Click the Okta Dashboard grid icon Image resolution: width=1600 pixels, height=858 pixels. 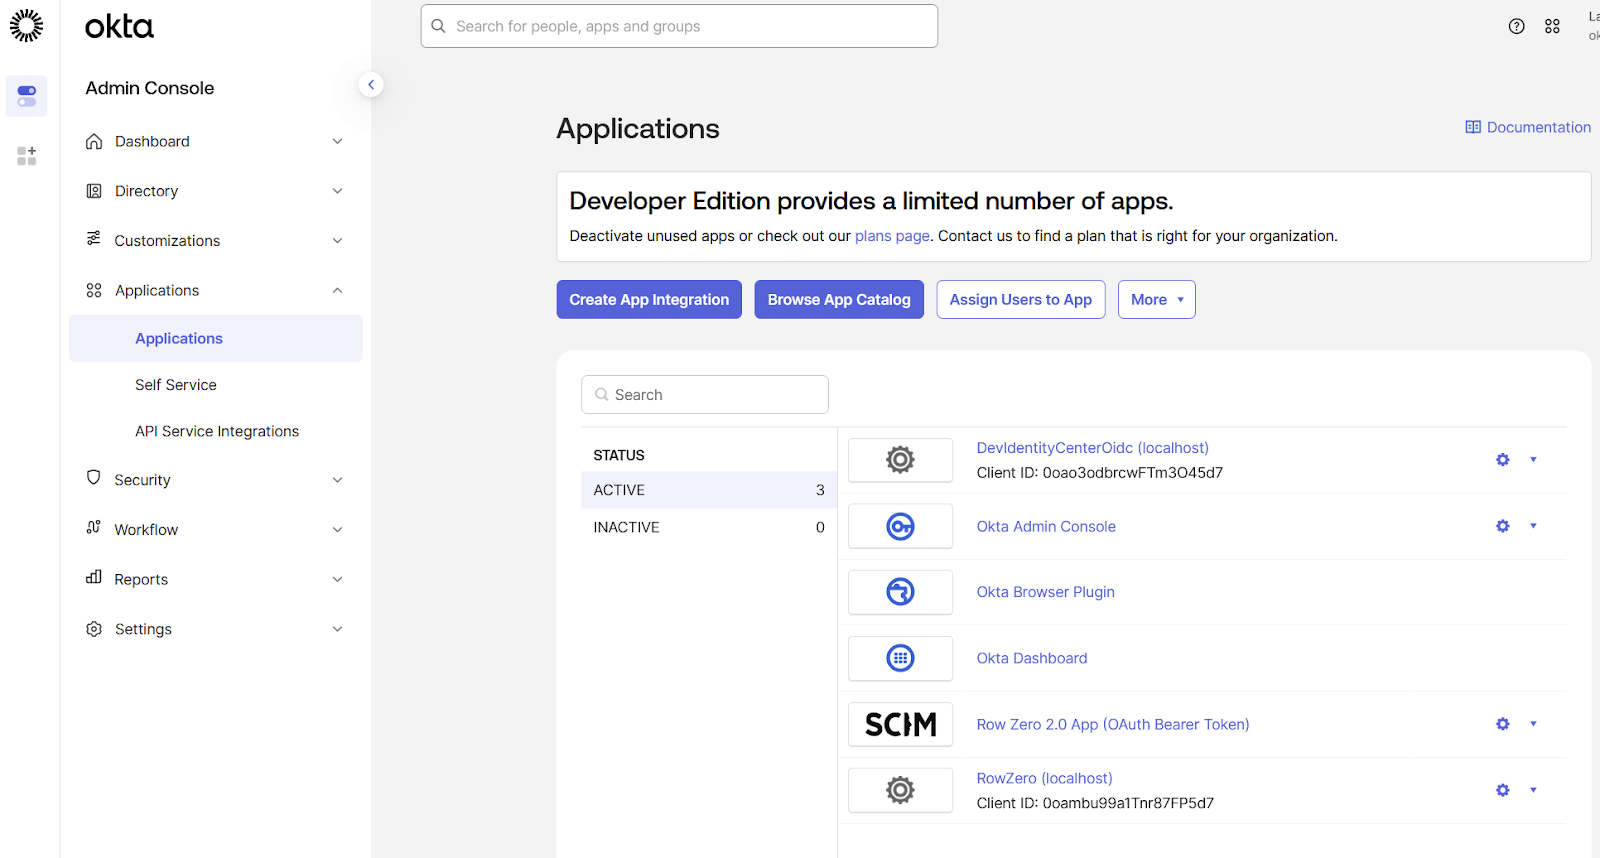click(900, 658)
